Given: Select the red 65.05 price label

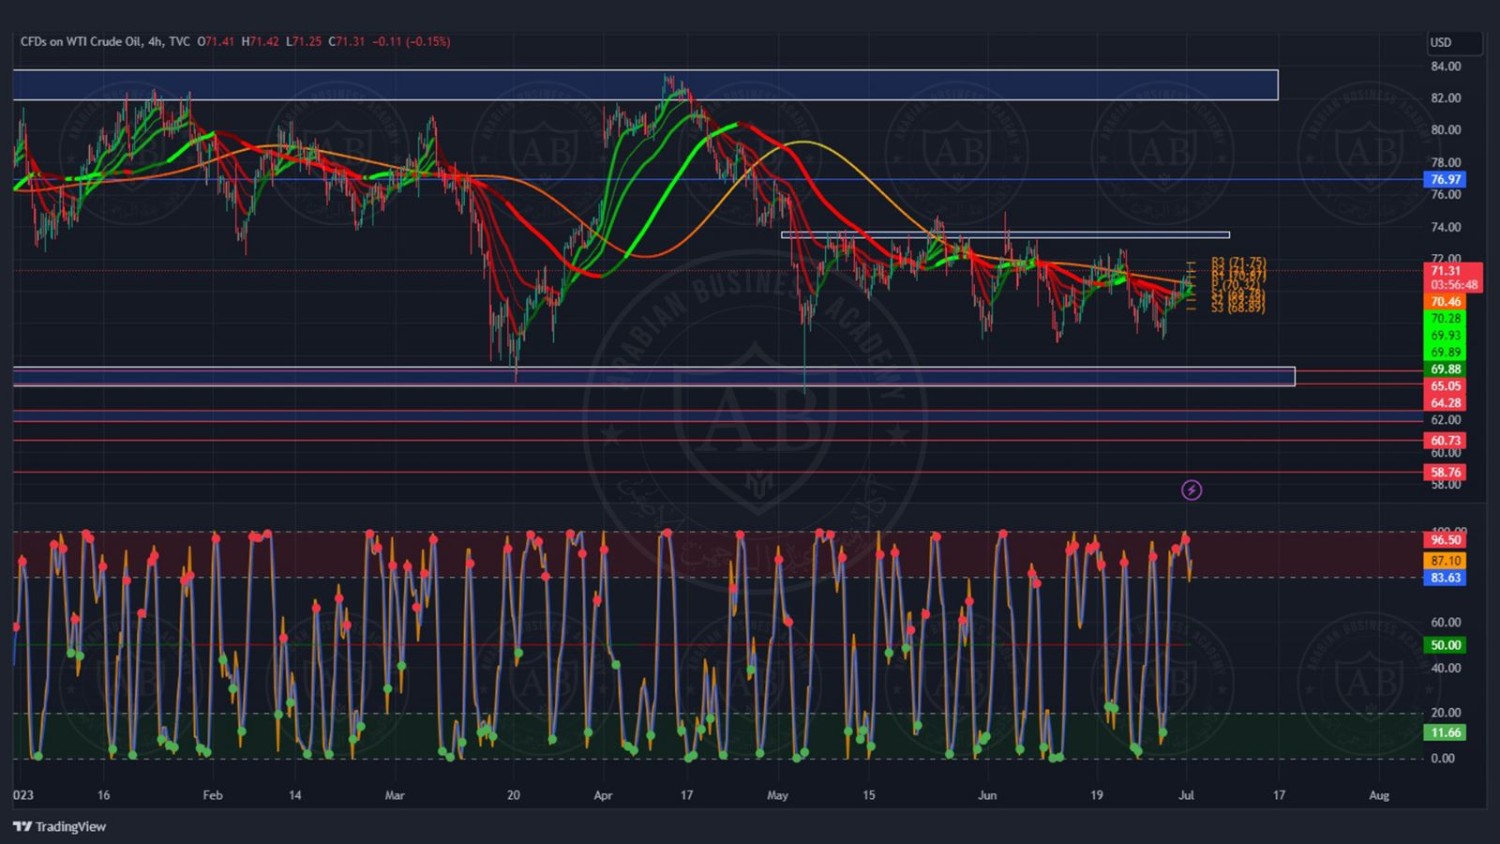Looking at the screenshot, I should [x=1445, y=386].
